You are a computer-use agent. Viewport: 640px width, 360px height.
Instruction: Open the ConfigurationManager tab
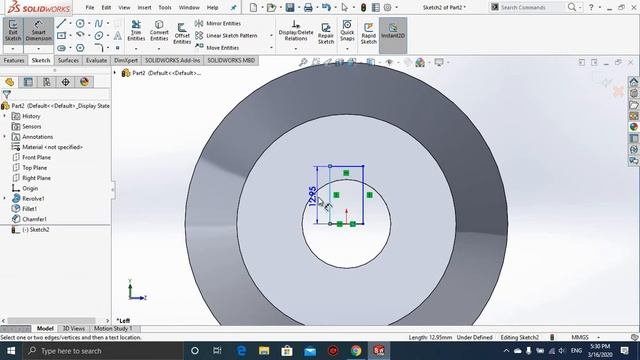pos(47,82)
